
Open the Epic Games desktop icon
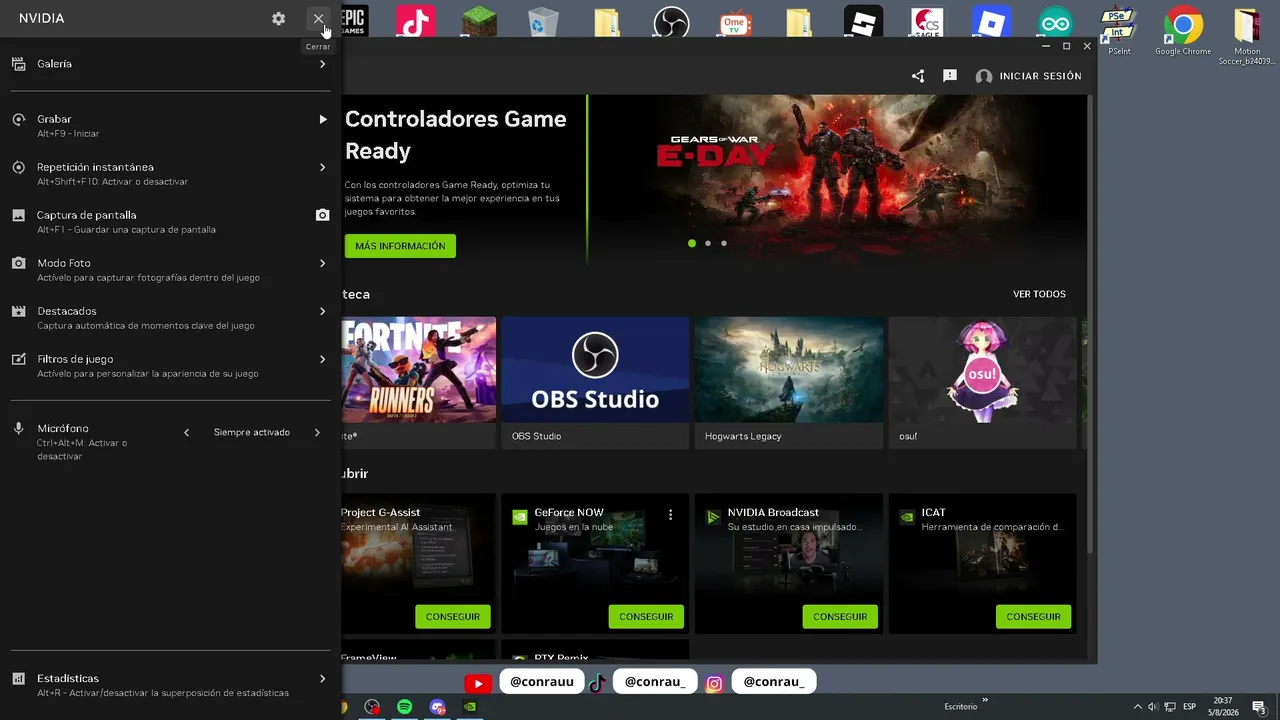[353, 22]
